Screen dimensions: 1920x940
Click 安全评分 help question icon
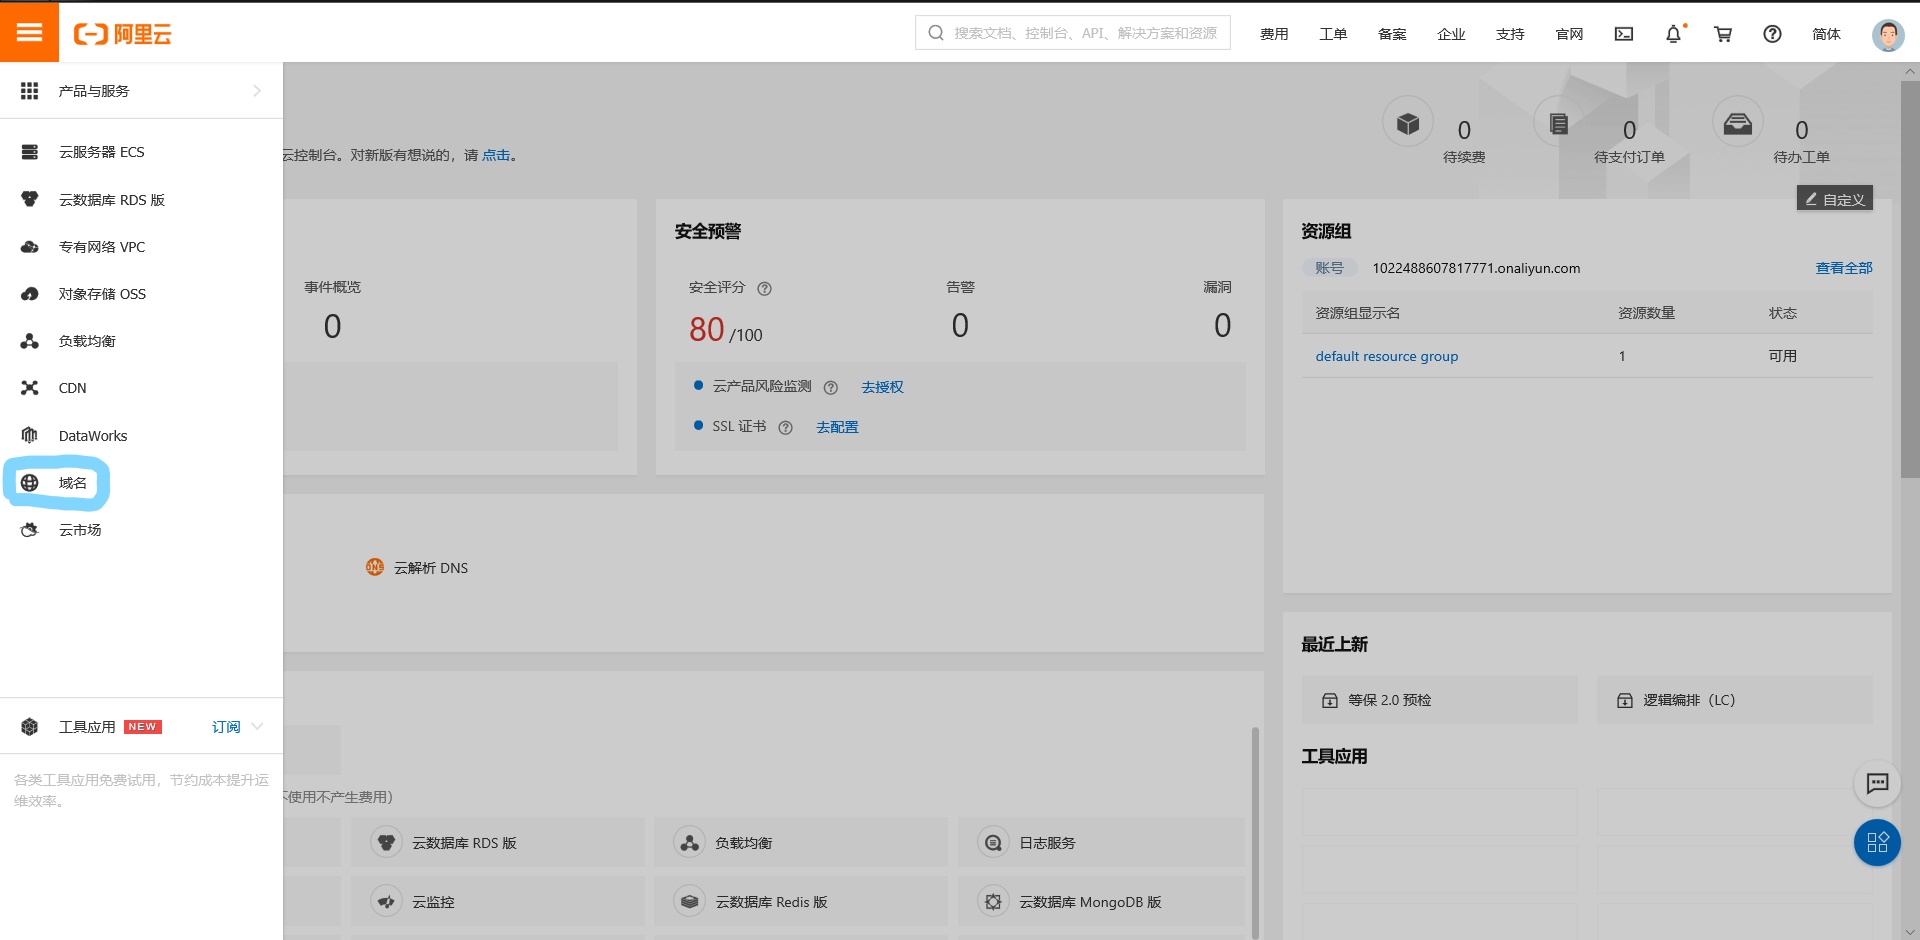[x=764, y=288]
